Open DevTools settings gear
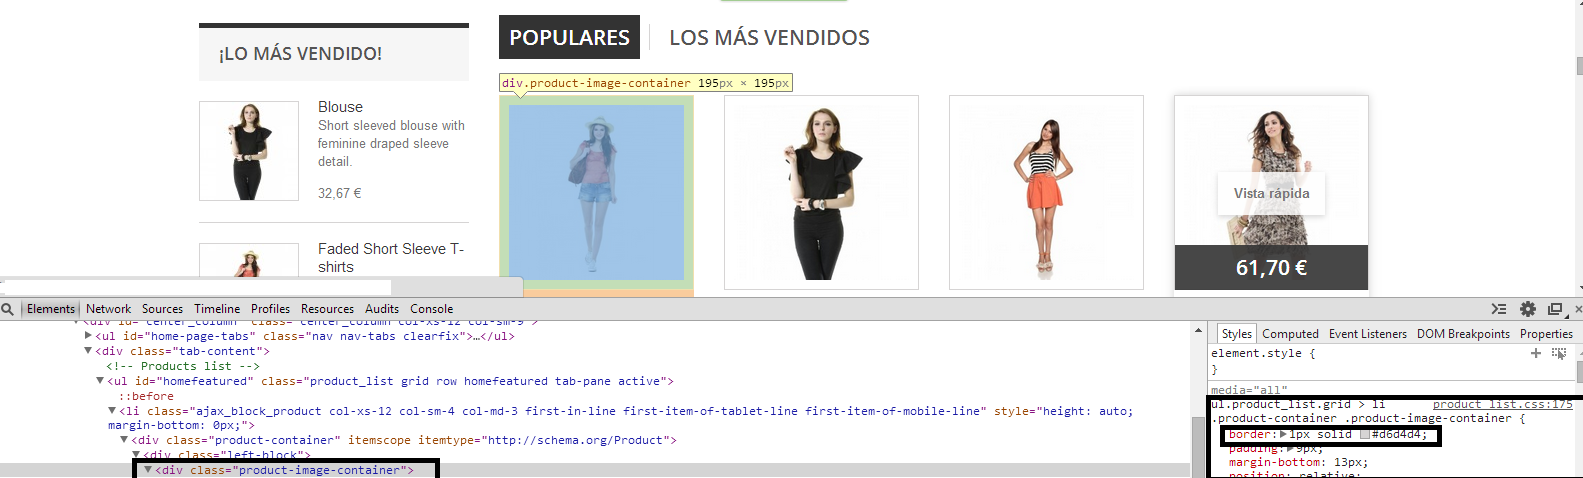The image size is (1583, 478). (1527, 309)
